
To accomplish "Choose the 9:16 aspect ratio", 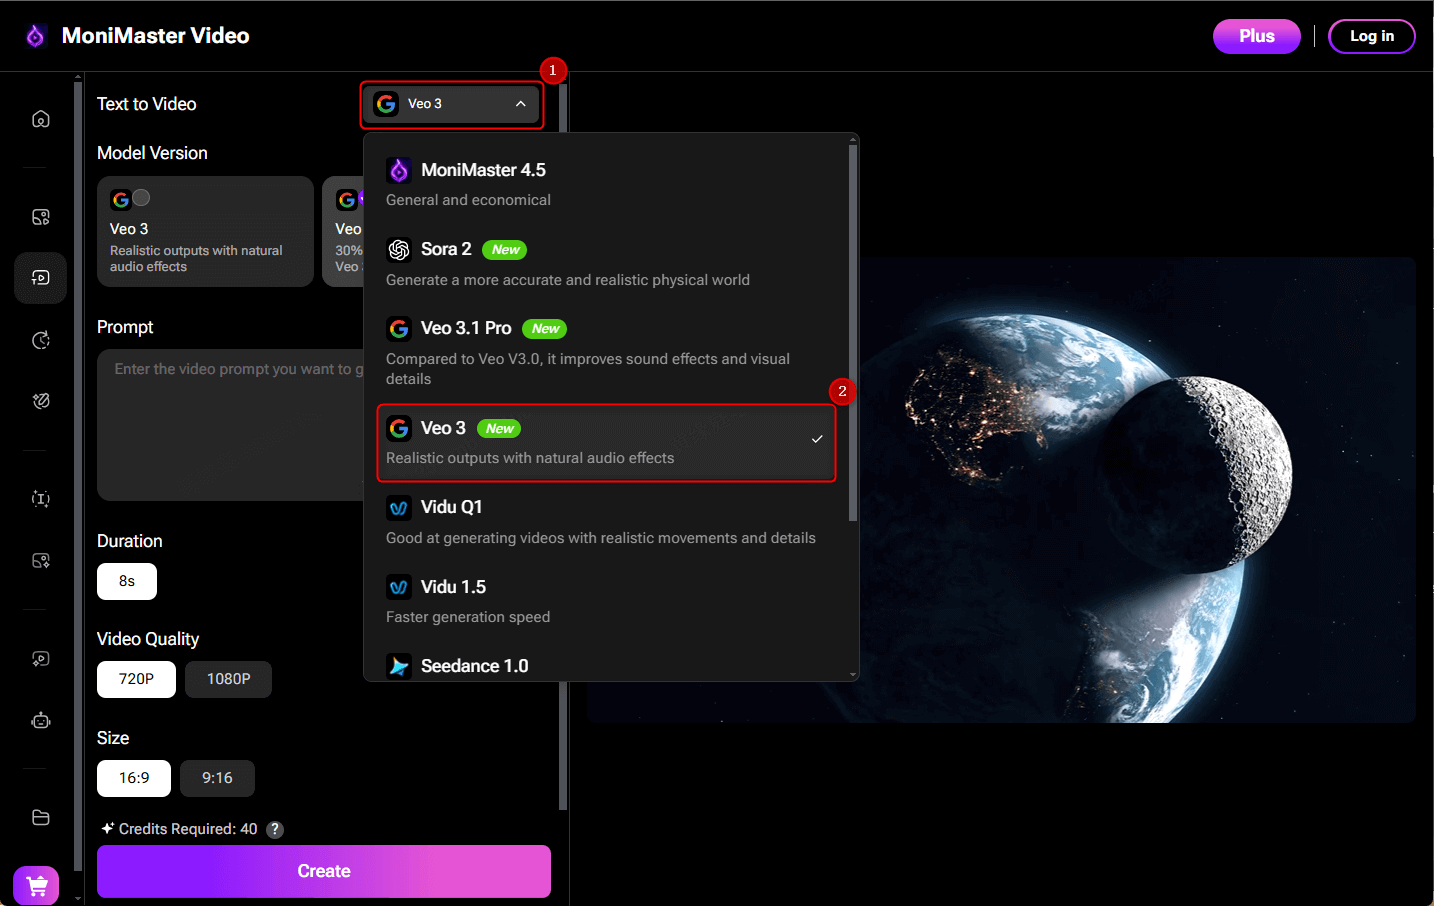I will pyautogui.click(x=217, y=778).
